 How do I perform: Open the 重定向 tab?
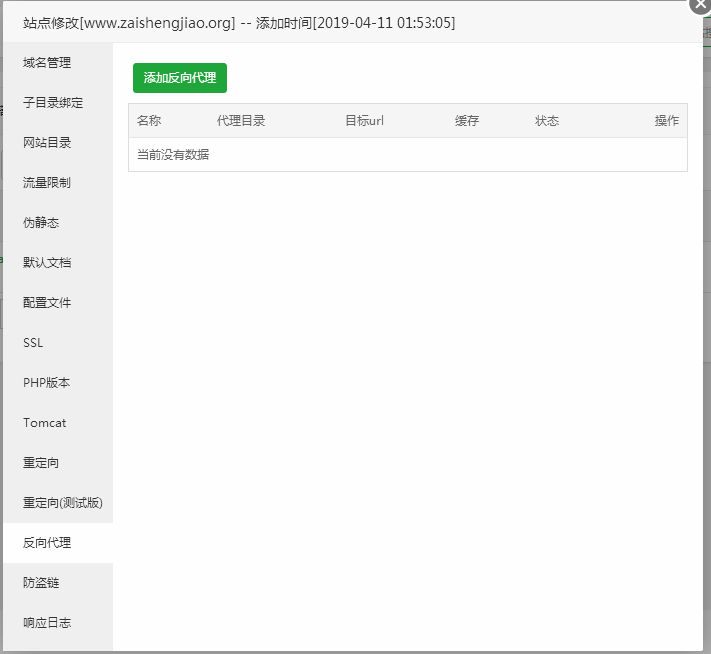(x=58, y=463)
